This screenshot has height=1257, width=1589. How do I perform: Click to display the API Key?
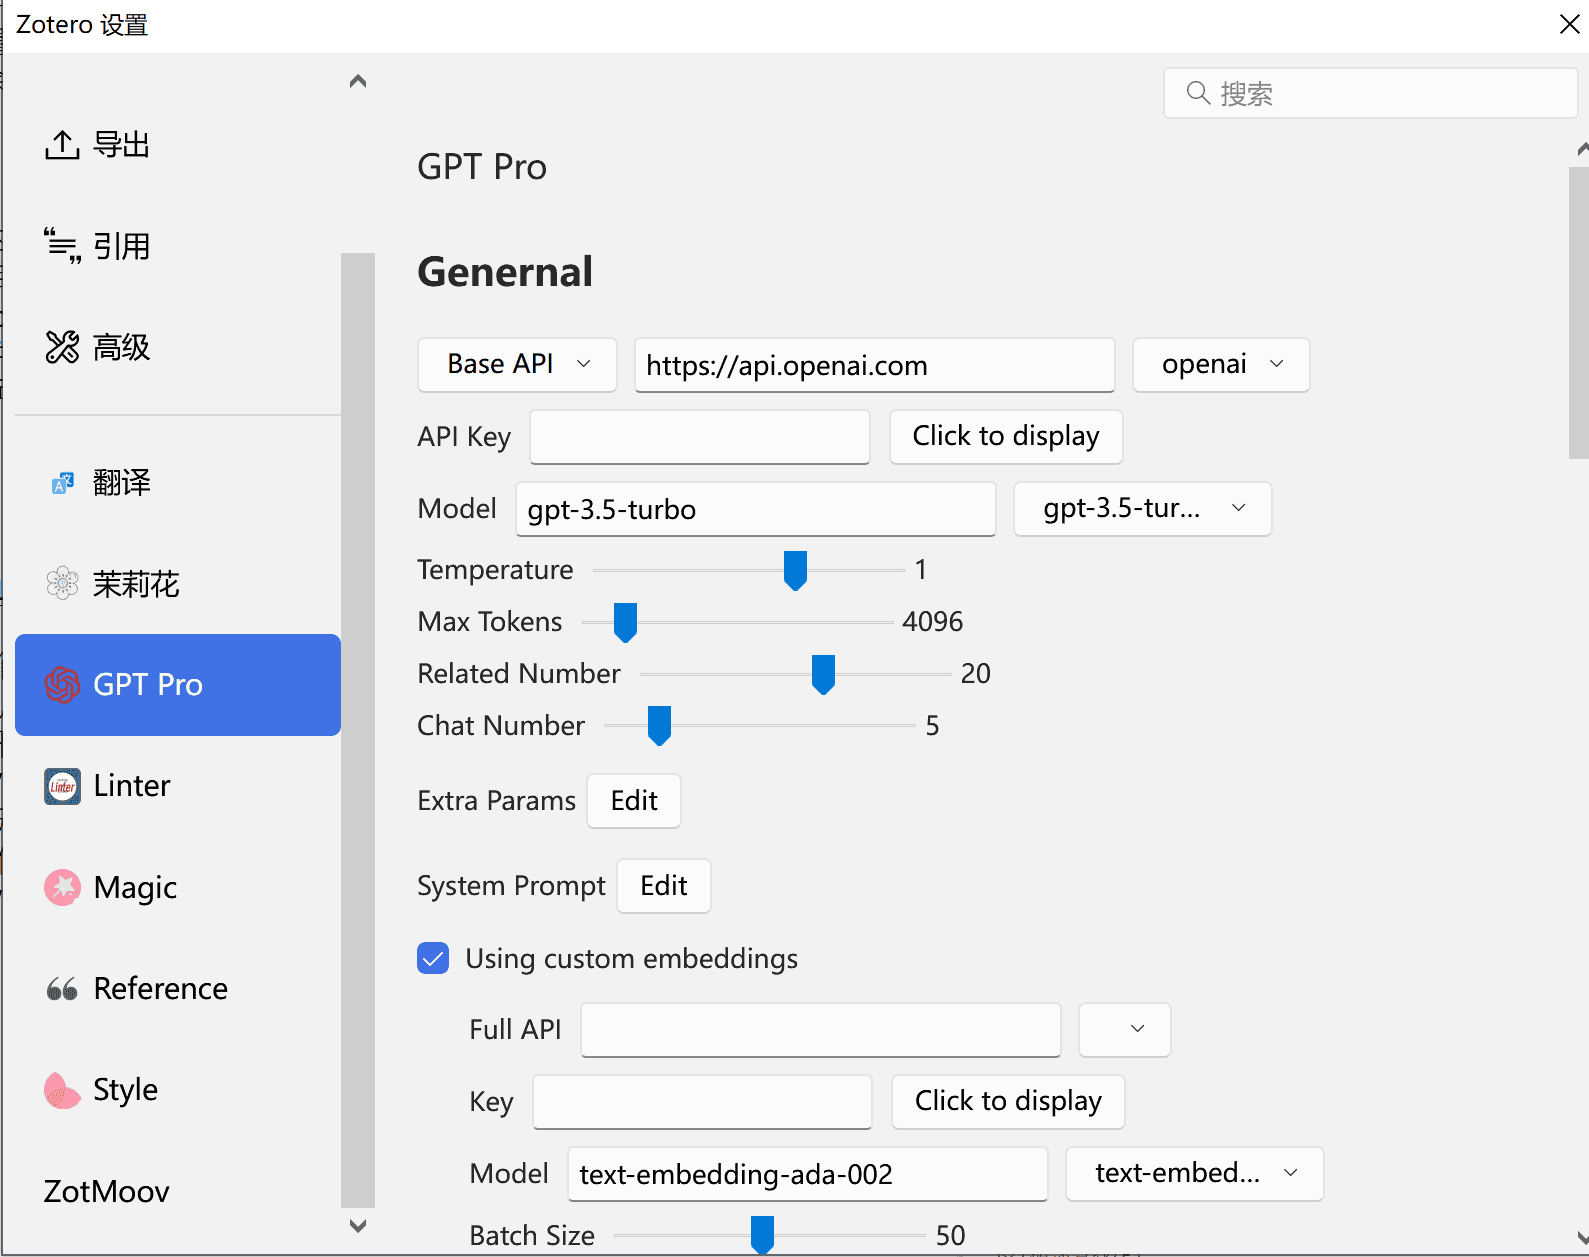click(x=1005, y=437)
